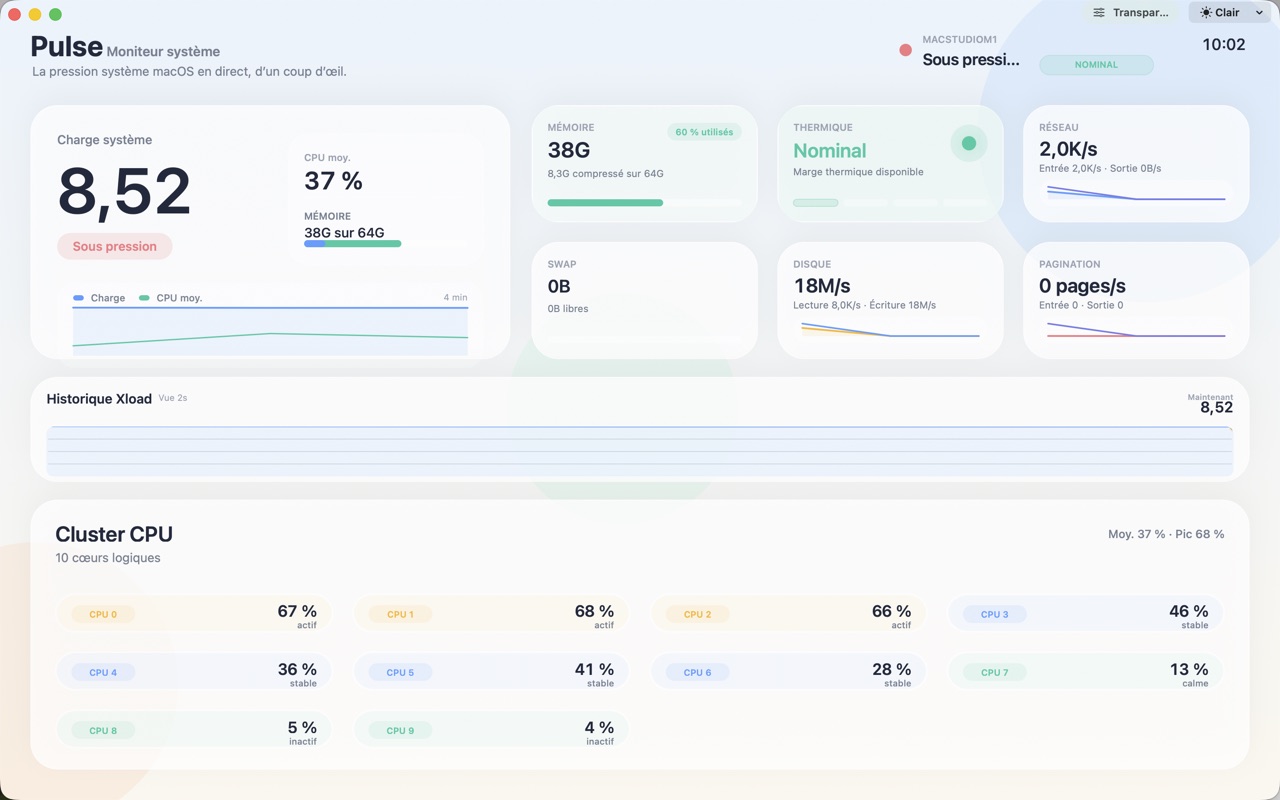
Task: Click the green CPU moy. legend marker
Action: (x=144, y=298)
